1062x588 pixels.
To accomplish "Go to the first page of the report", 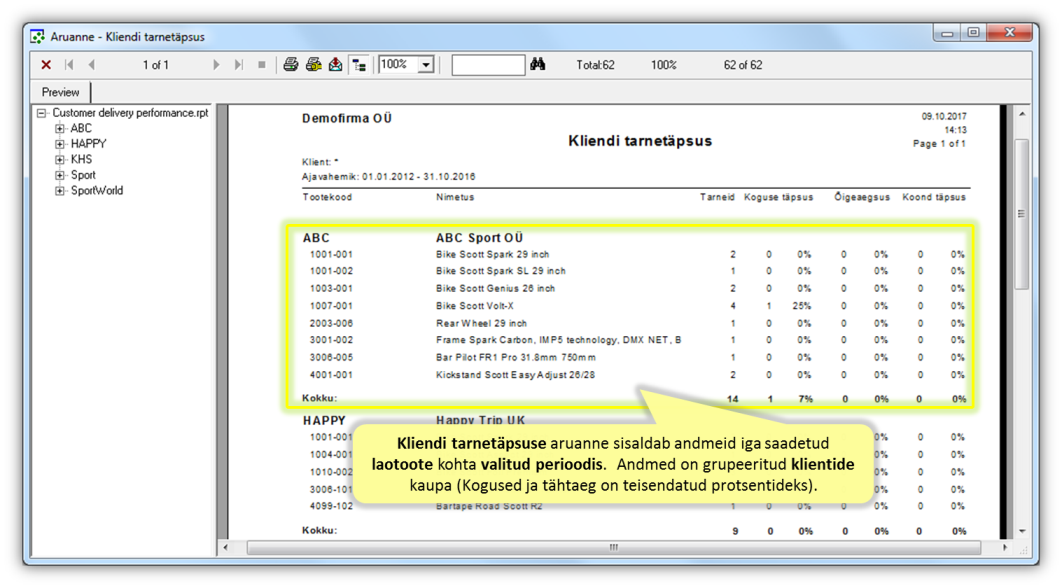I will point(69,65).
